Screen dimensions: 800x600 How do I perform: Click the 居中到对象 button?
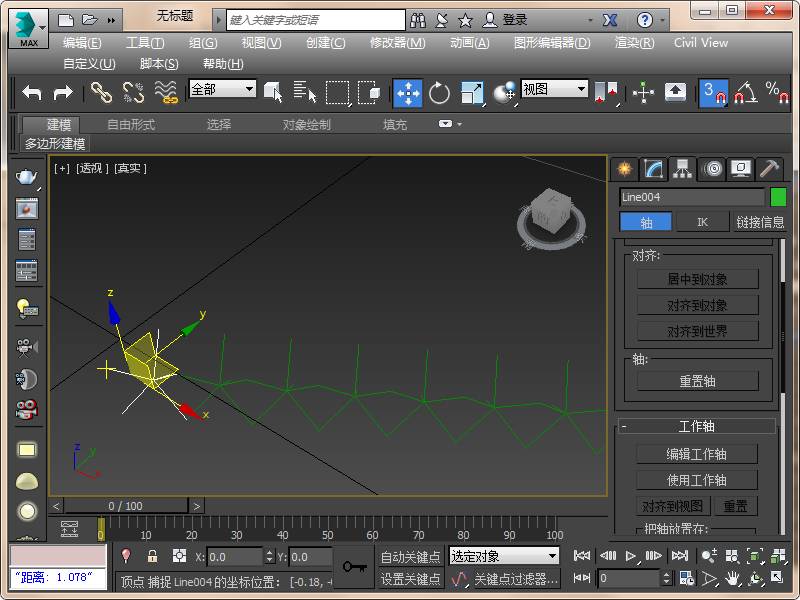(x=697, y=279)
